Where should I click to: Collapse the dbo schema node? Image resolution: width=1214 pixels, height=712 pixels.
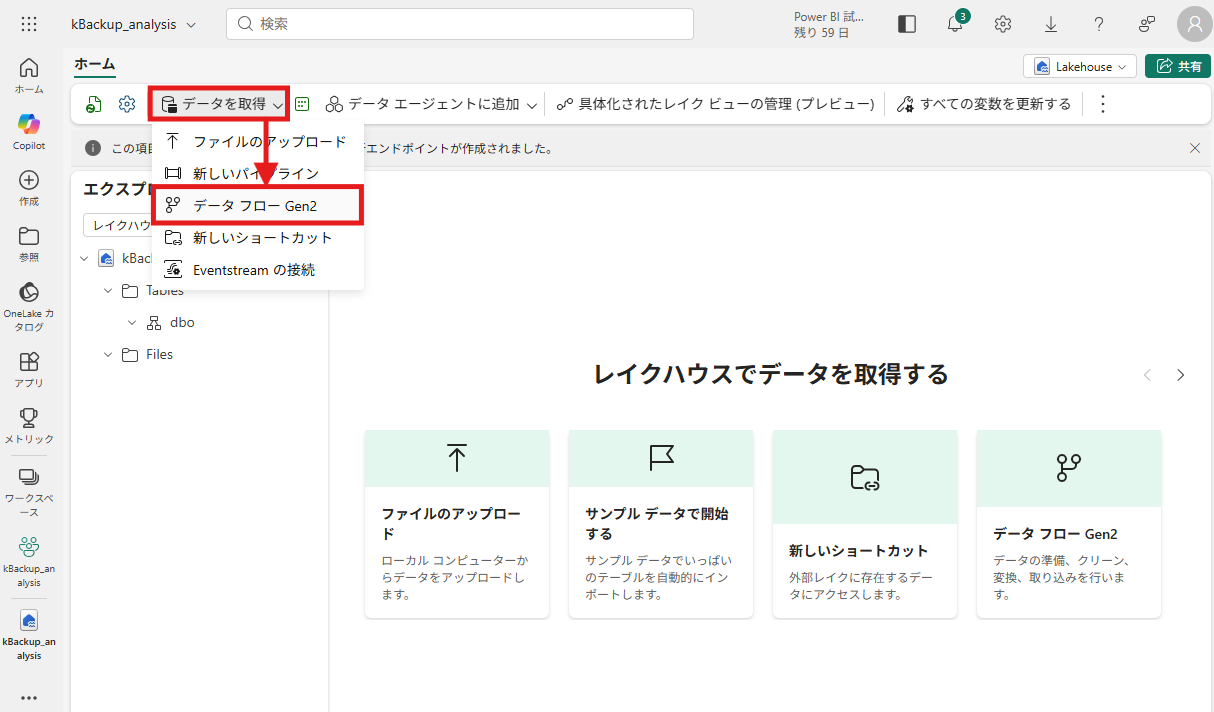132,323
